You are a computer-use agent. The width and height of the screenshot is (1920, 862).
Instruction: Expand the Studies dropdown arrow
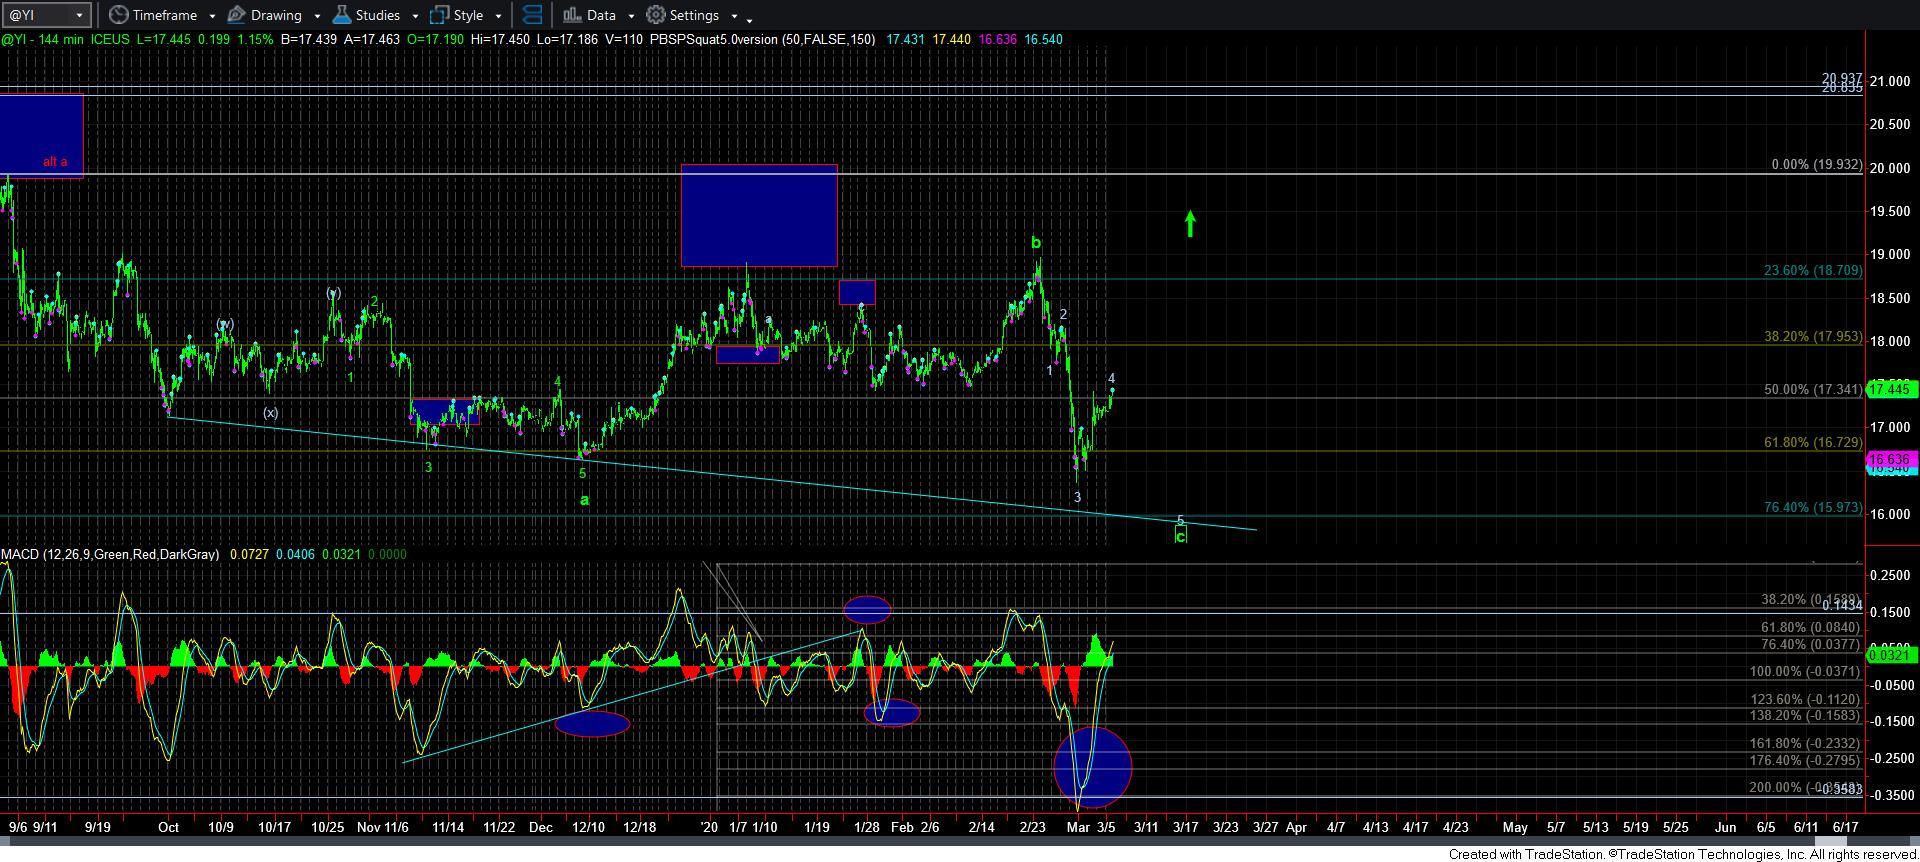click(x=414, y=16)
